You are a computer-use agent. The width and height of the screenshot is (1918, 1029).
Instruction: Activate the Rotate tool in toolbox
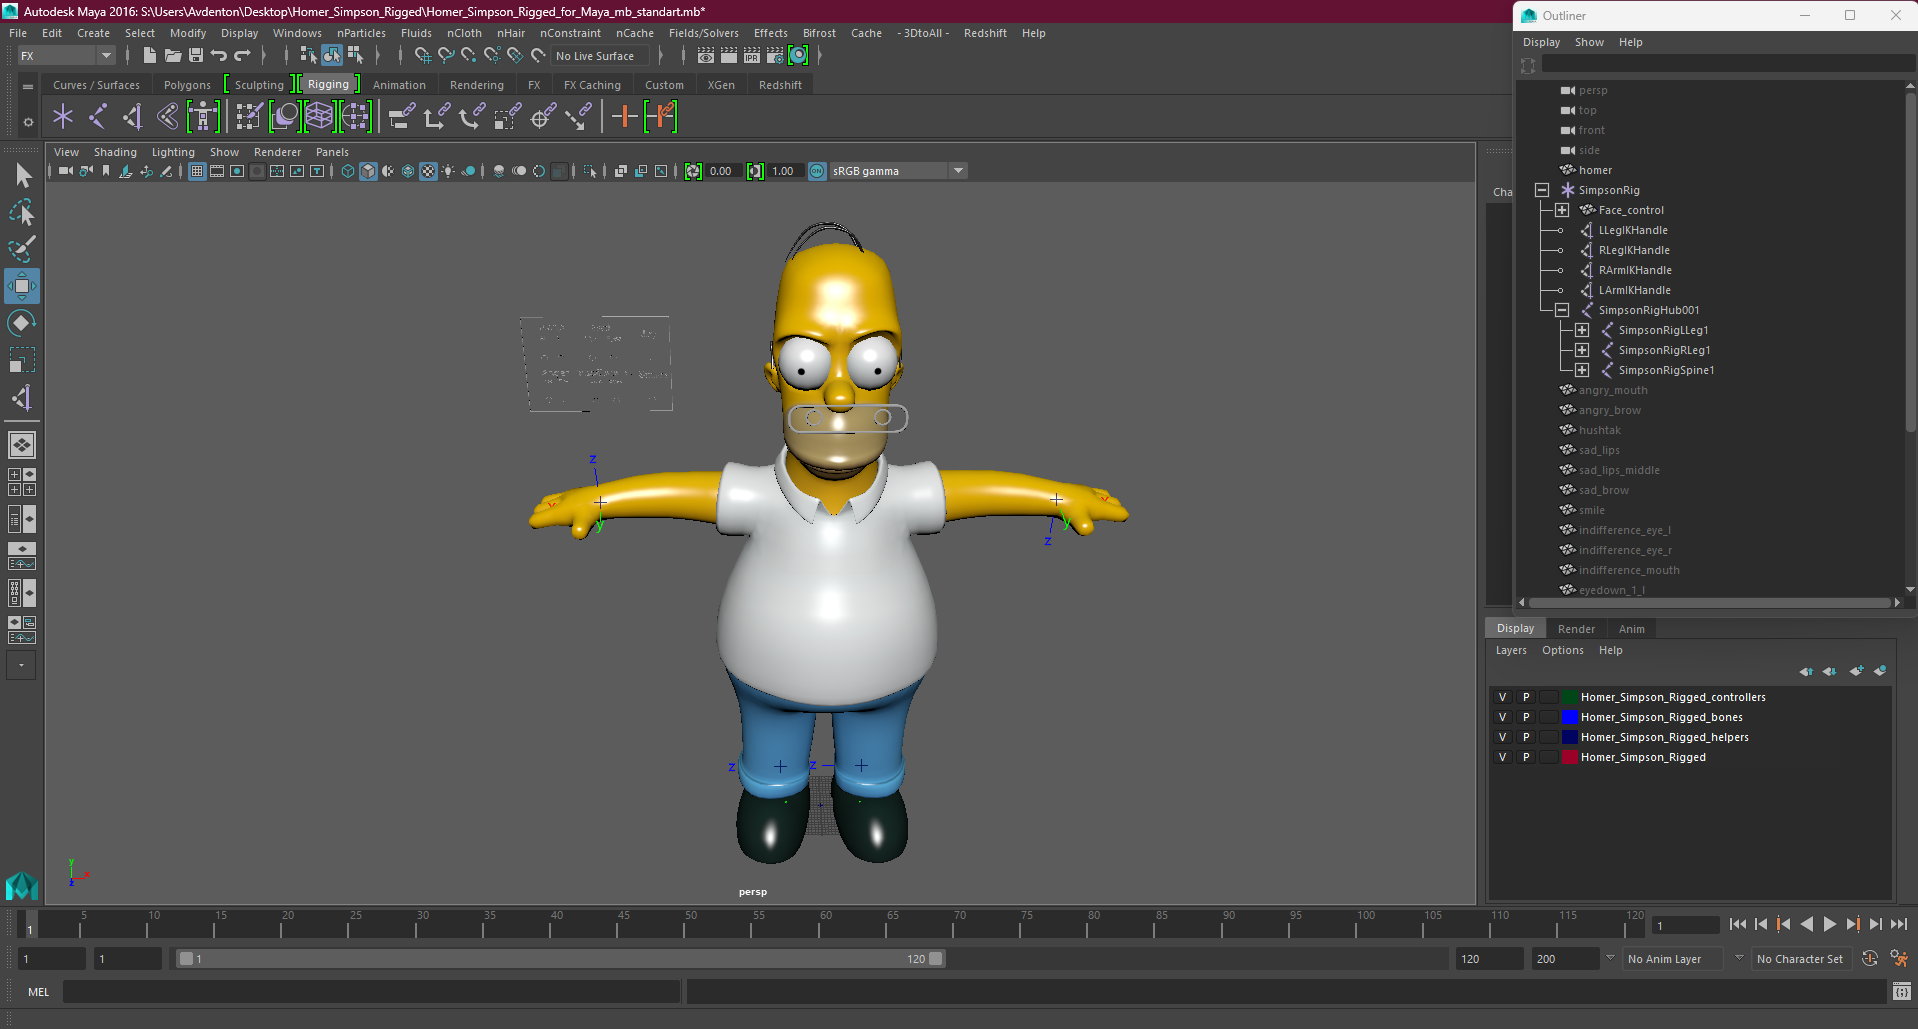tap(22, 323)
